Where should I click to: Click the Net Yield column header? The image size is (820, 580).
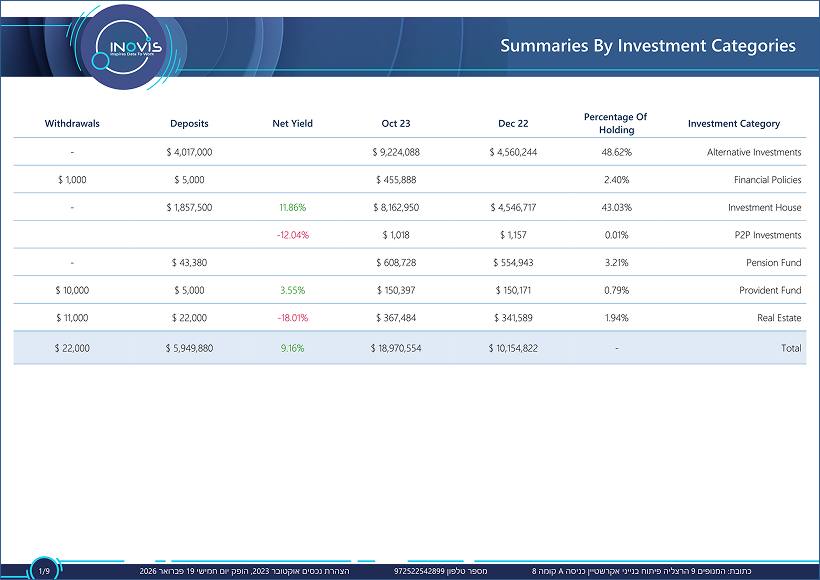292,124
